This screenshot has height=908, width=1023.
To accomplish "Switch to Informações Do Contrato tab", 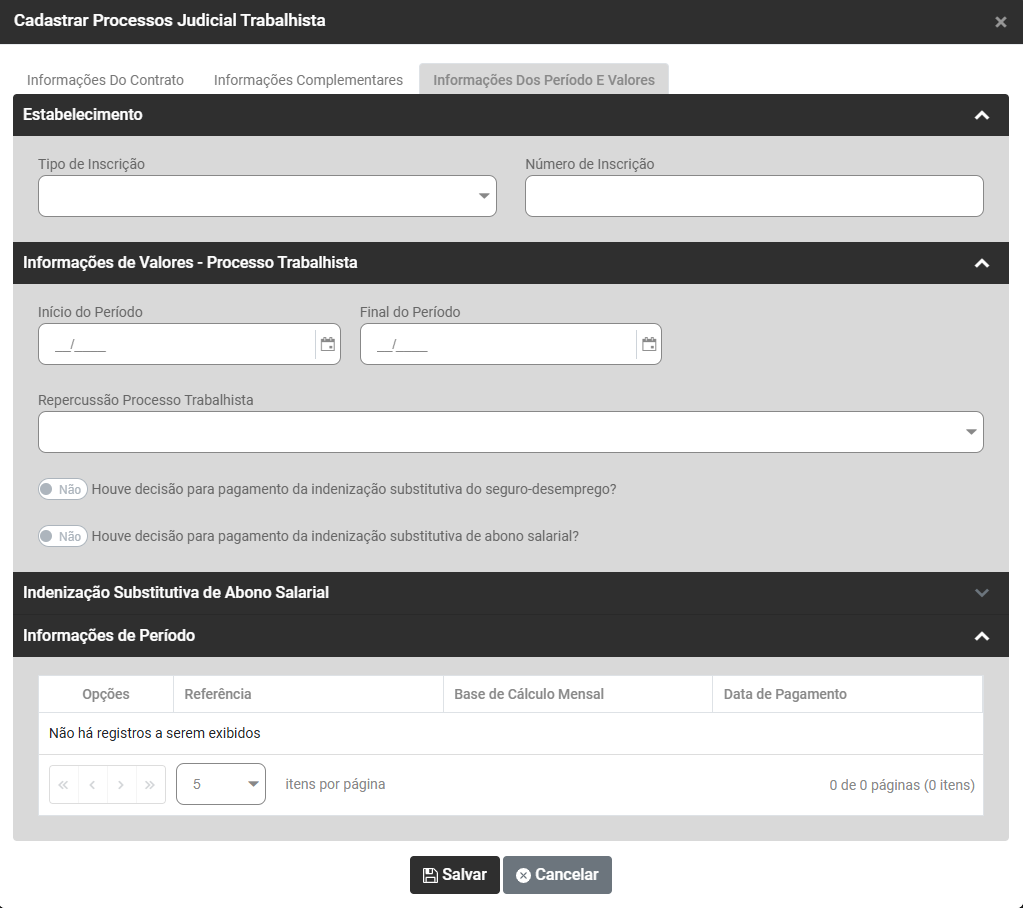I will click(x=105, y=80).
